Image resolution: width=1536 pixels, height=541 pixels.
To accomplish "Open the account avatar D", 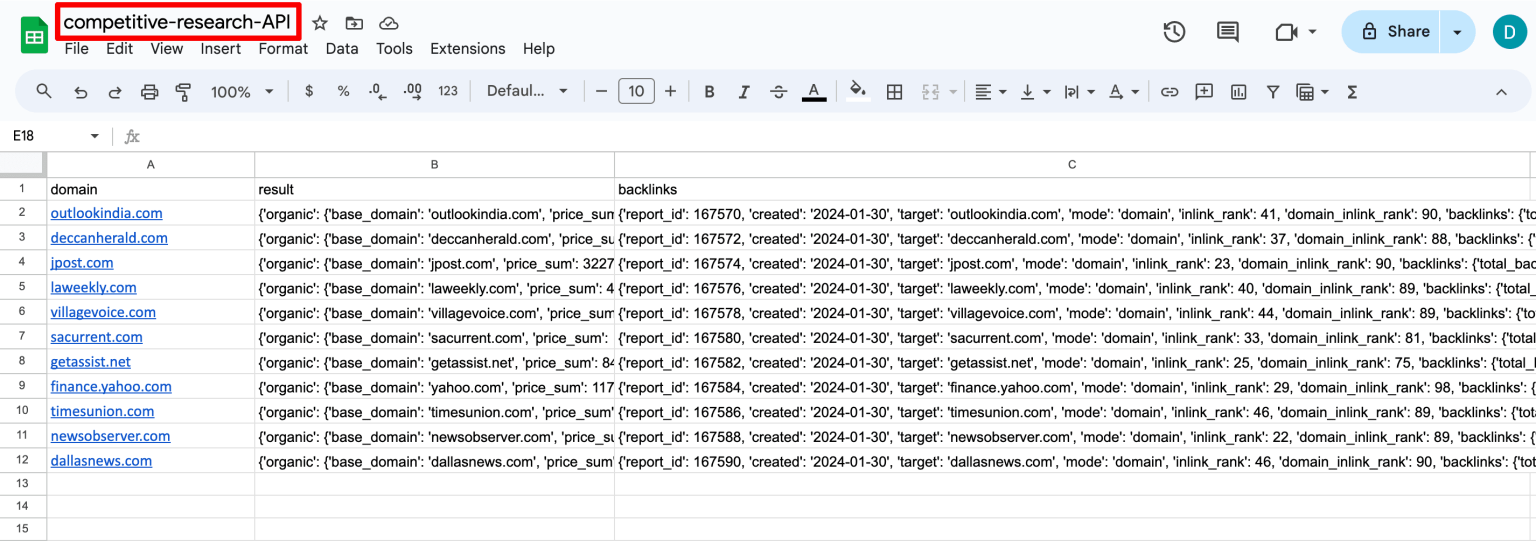I will (1510, 32).
